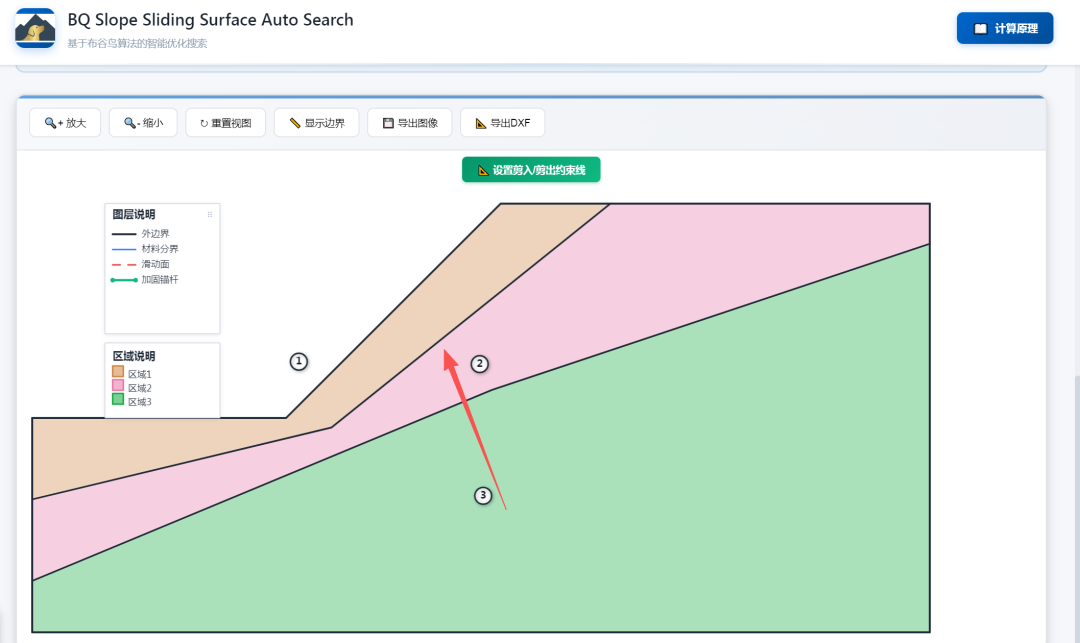Click the book icon in 计算原理
Viewport: 1080px width, 643px height.
(x=980, y=29)
